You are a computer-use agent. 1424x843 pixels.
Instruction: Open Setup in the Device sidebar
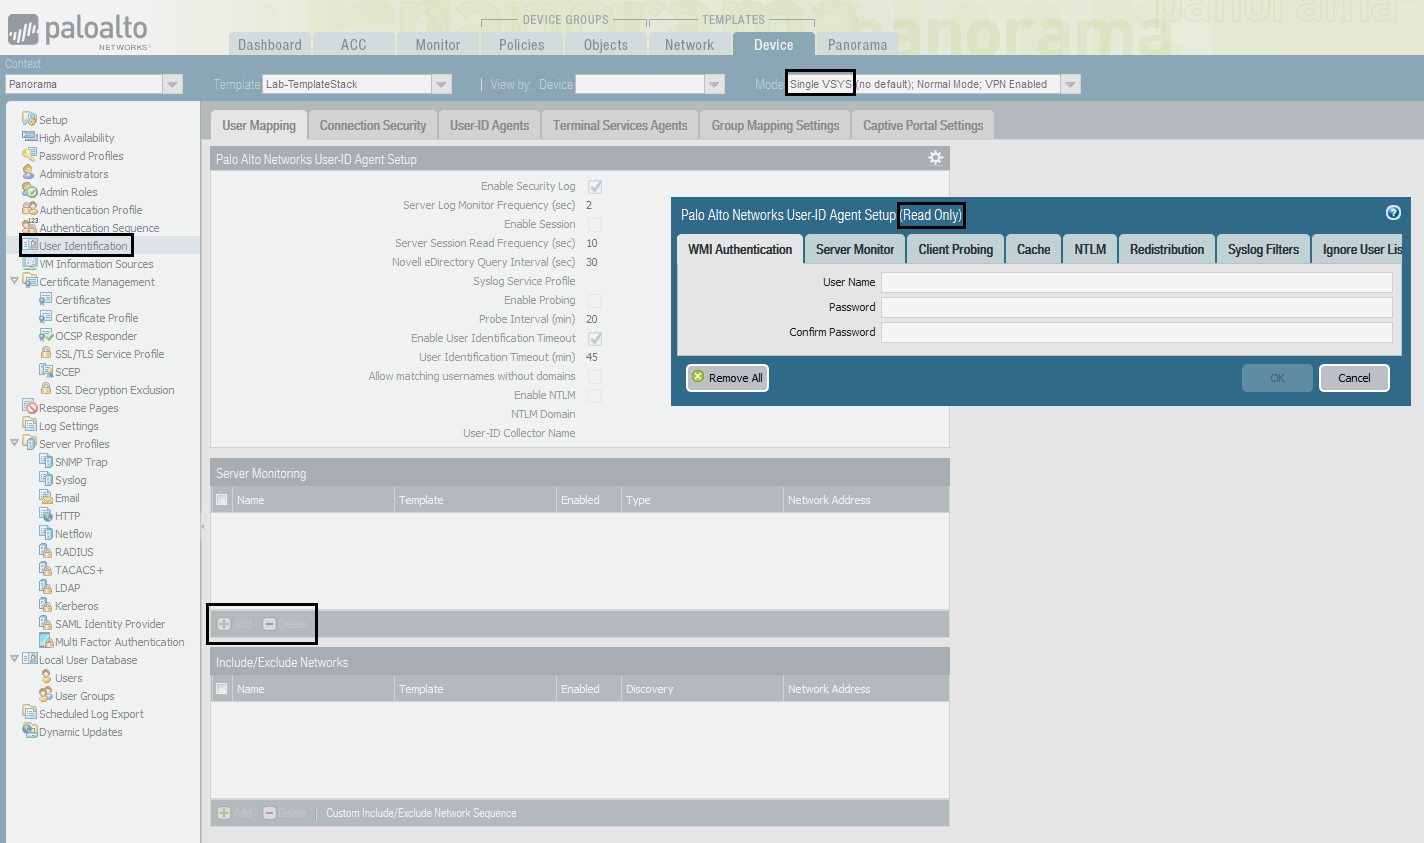click(53, 119)
